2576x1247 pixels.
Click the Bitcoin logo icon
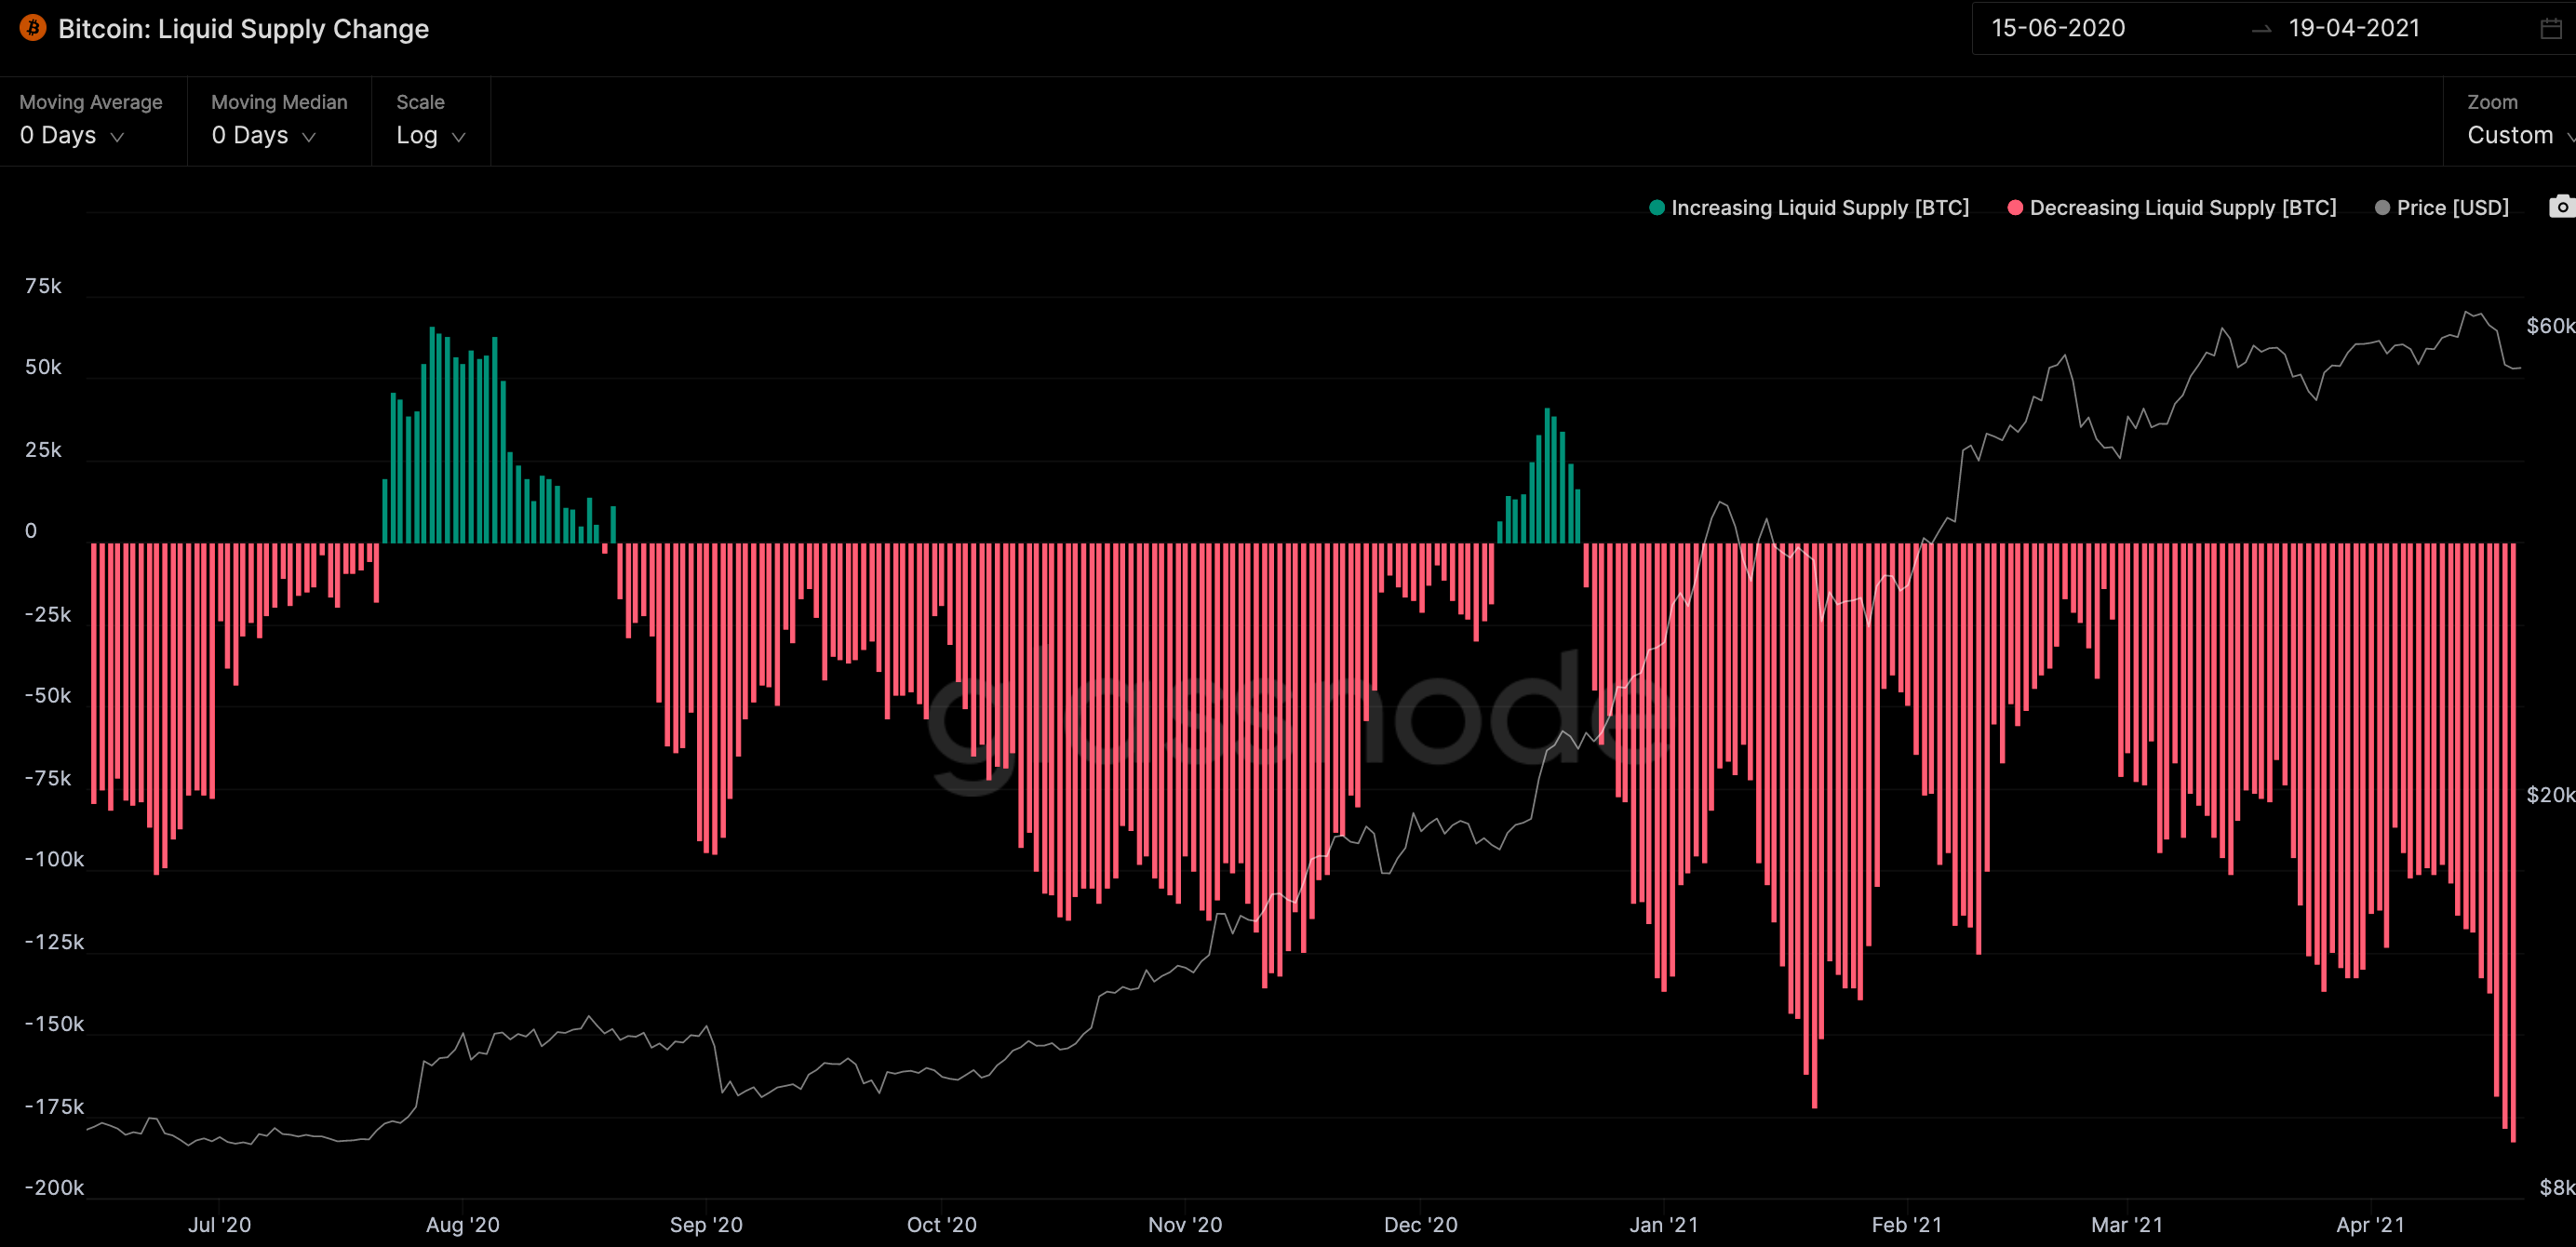(x=33, y=28)
